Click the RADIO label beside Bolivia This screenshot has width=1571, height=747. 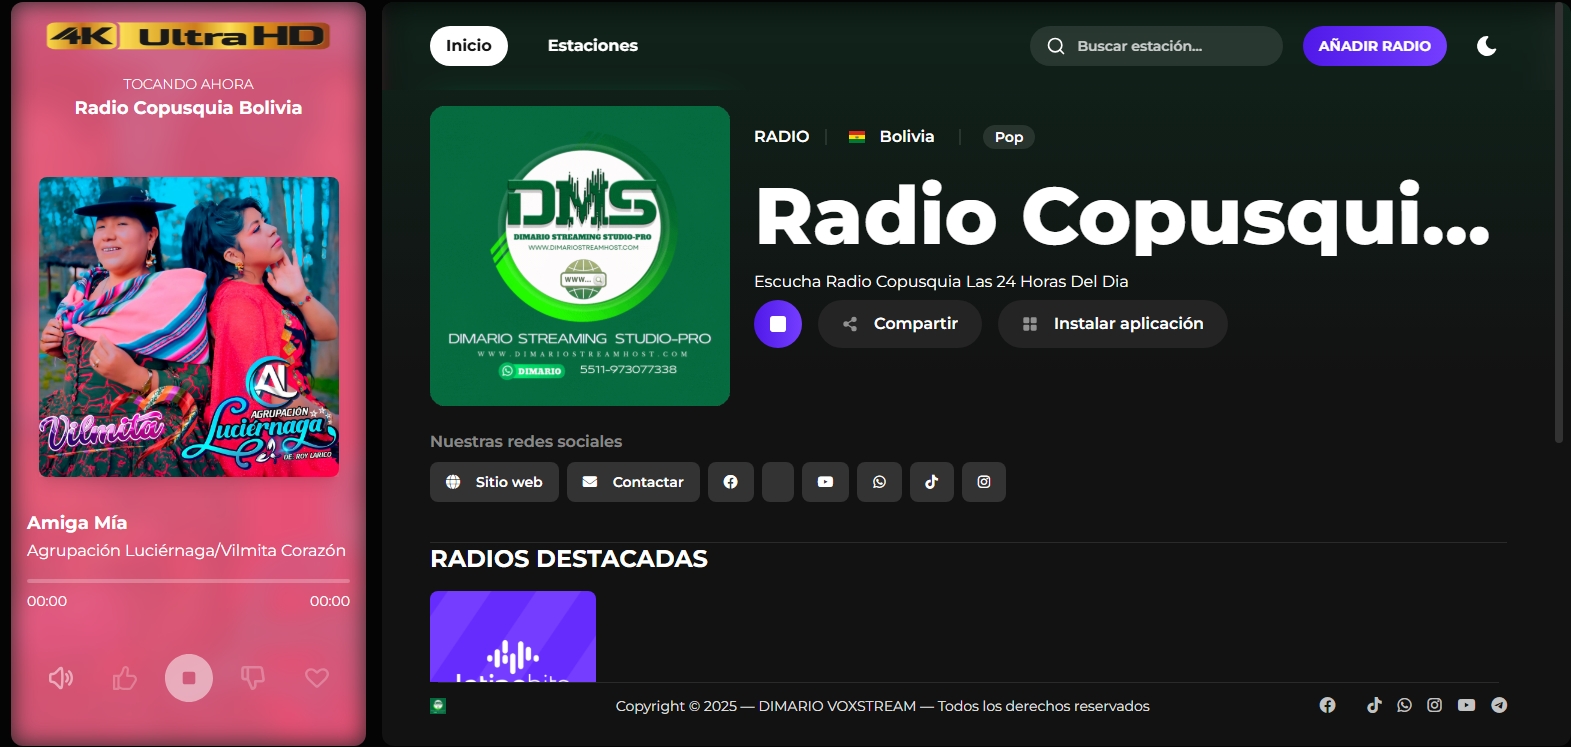(782, 137)
